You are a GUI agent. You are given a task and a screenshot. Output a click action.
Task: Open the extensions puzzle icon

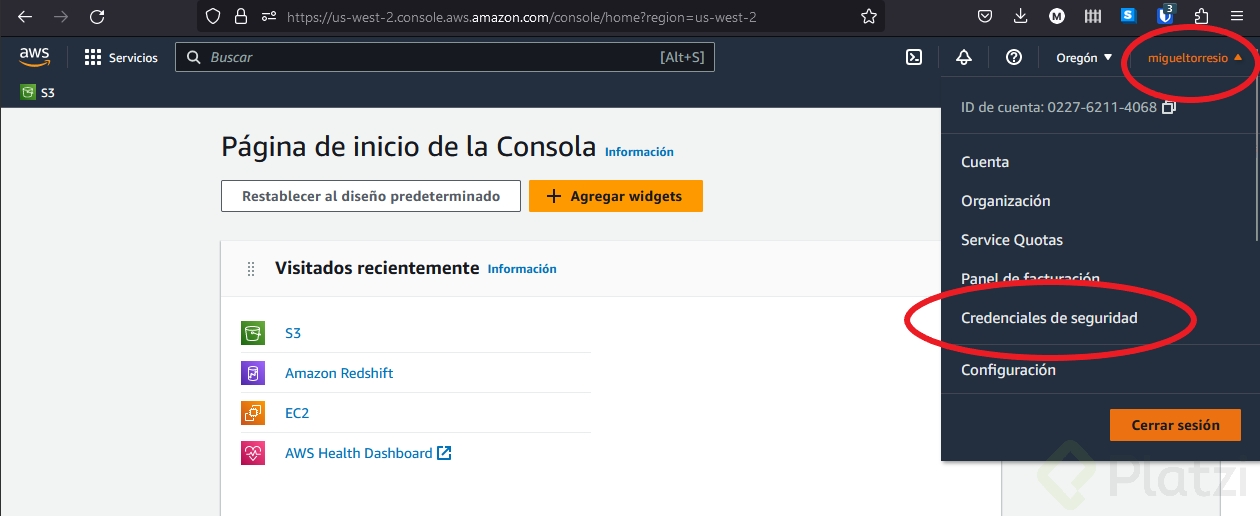pos(1201,16)
